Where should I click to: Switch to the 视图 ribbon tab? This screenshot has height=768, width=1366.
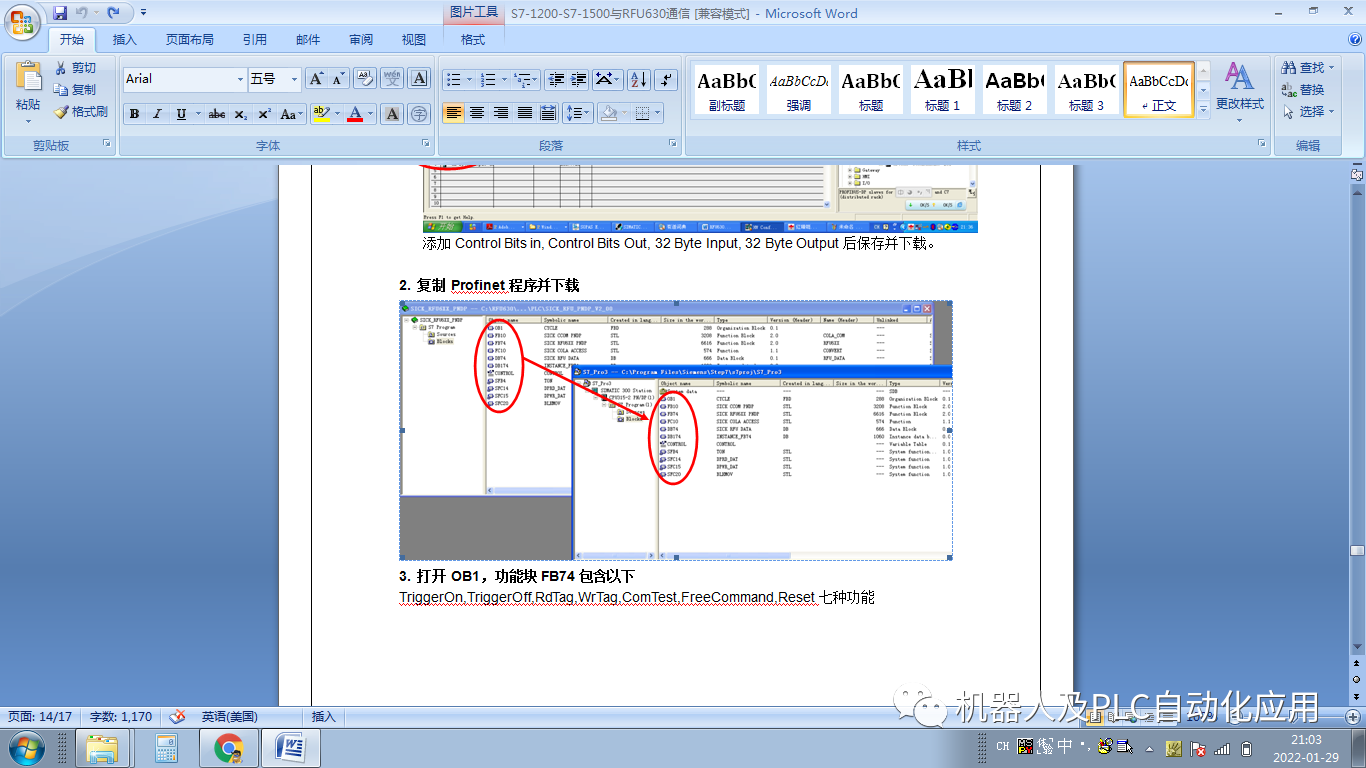414,40
